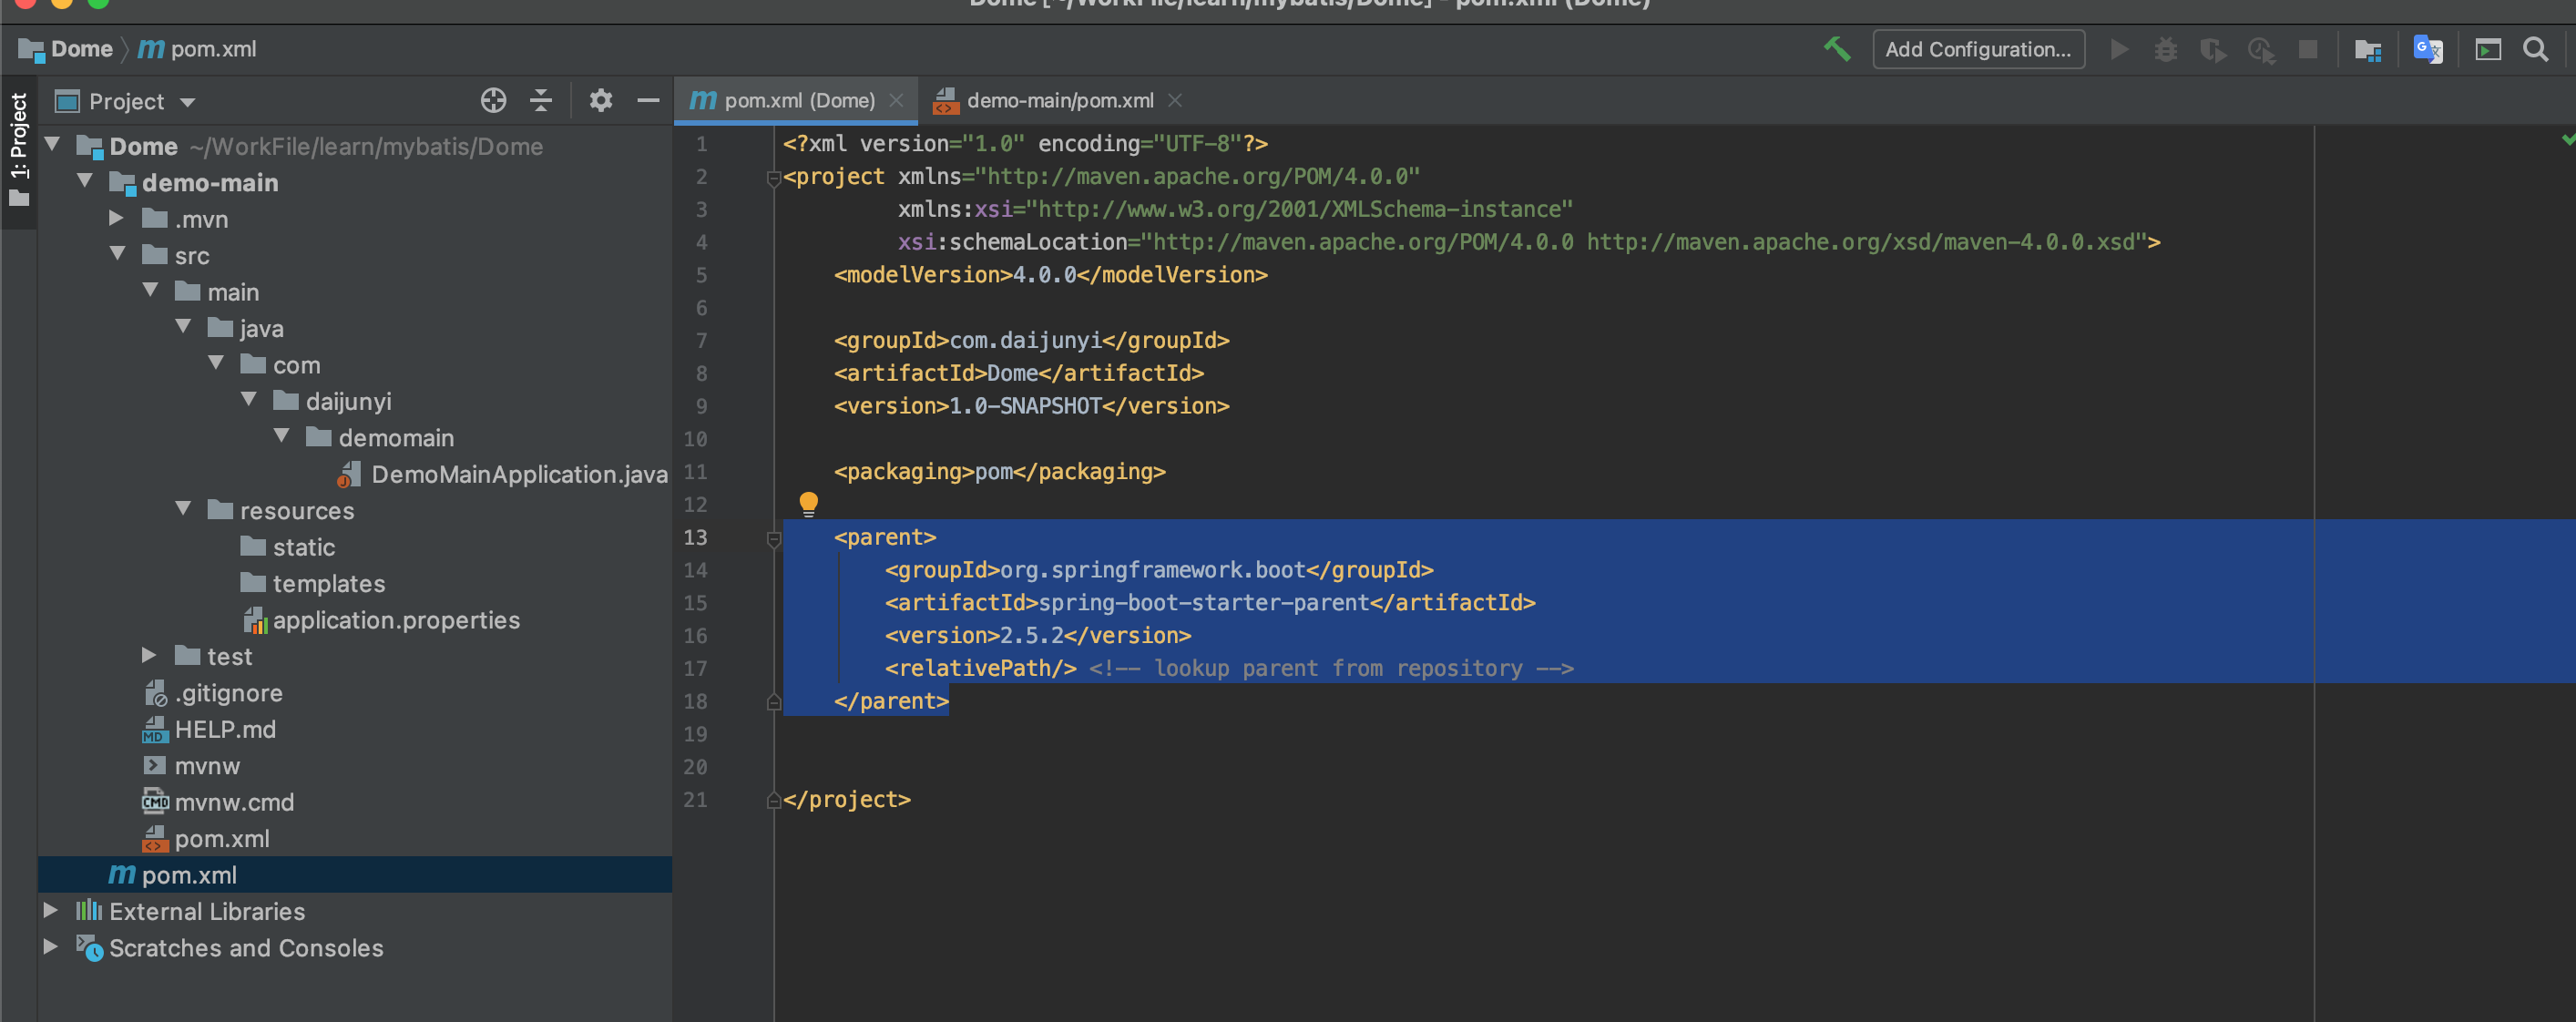Select HELP.md file

209,729
